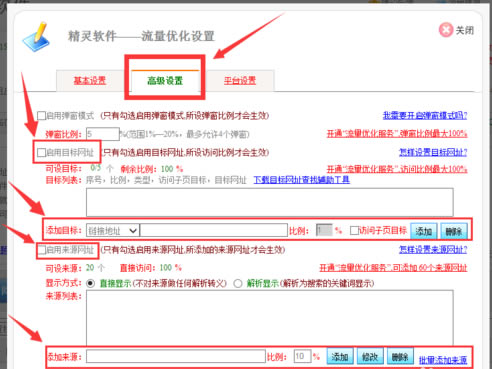The width and height of the screenshot is (492, 369).
Task: Expand the 链接地址 type dropdown
Action: [113, 230]
